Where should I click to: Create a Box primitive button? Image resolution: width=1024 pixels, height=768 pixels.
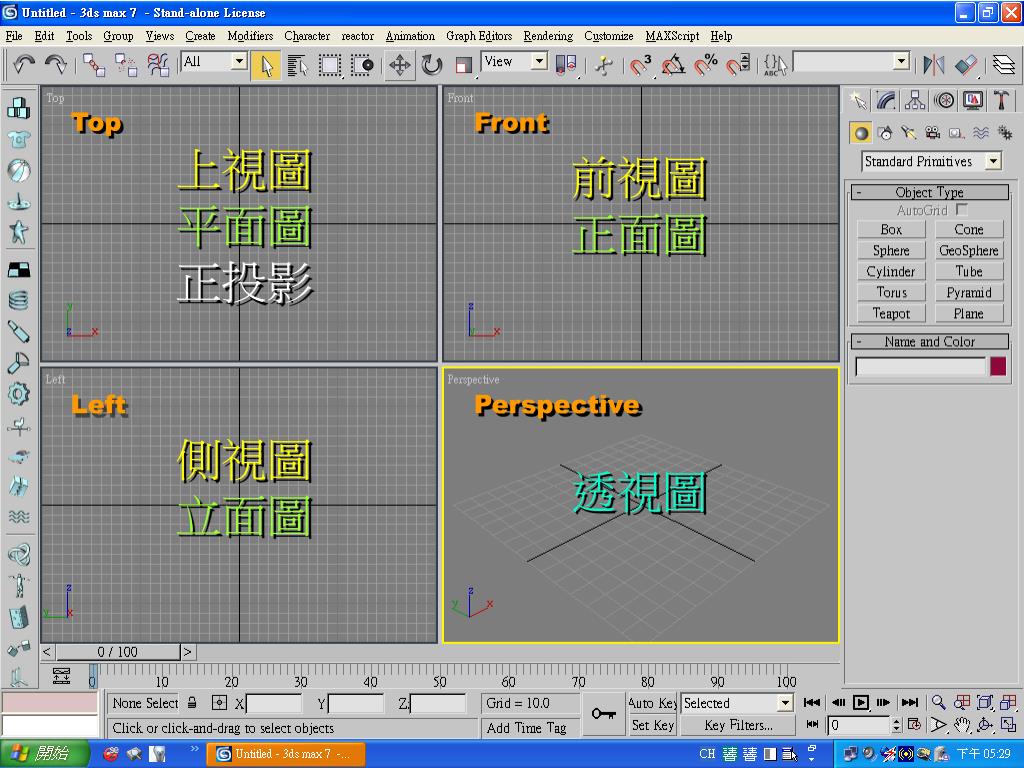(891, 229)
